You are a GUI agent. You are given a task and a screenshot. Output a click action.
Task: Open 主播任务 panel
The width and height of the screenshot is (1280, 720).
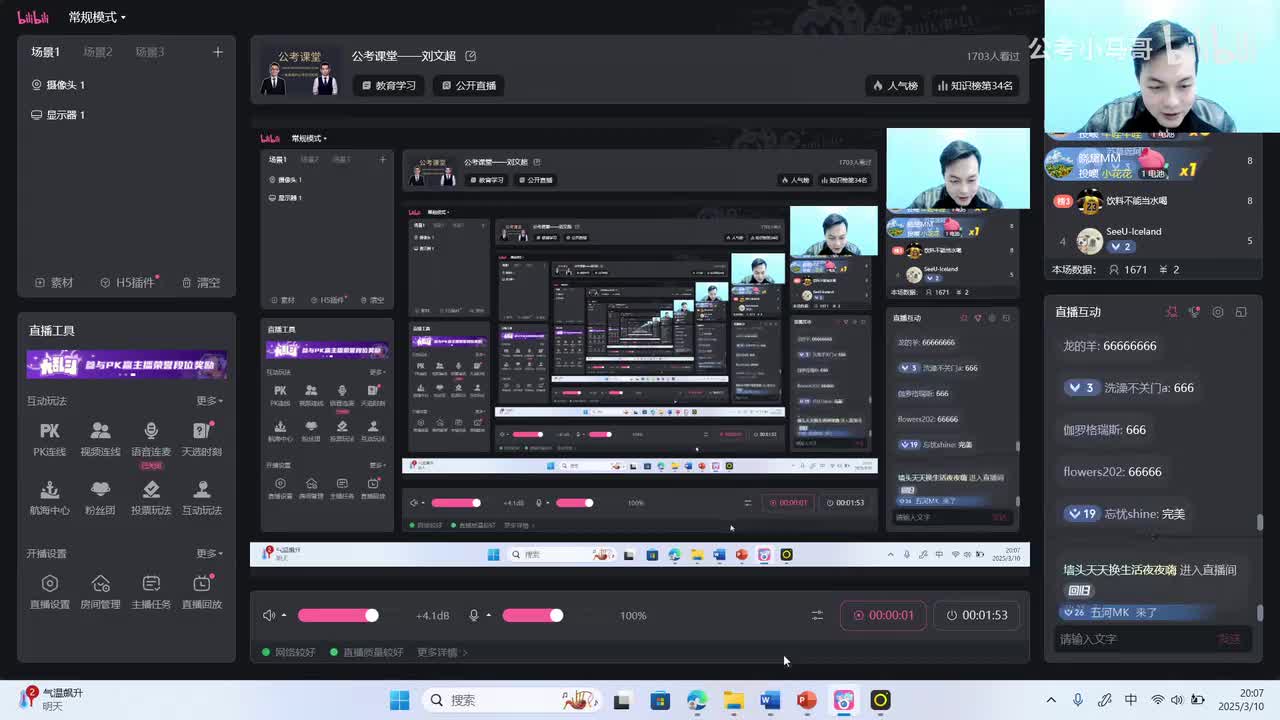pyautogui.click(x=151, y=591)
